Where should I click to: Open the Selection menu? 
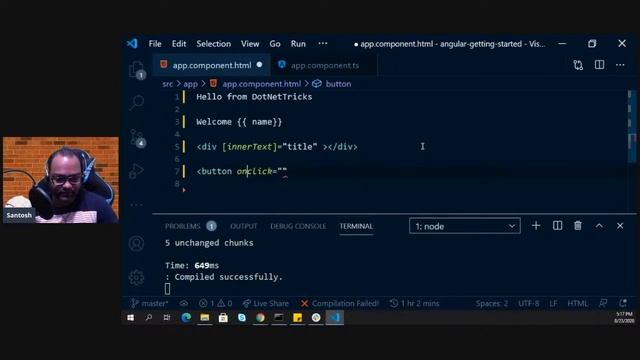(x=213, y=44)
